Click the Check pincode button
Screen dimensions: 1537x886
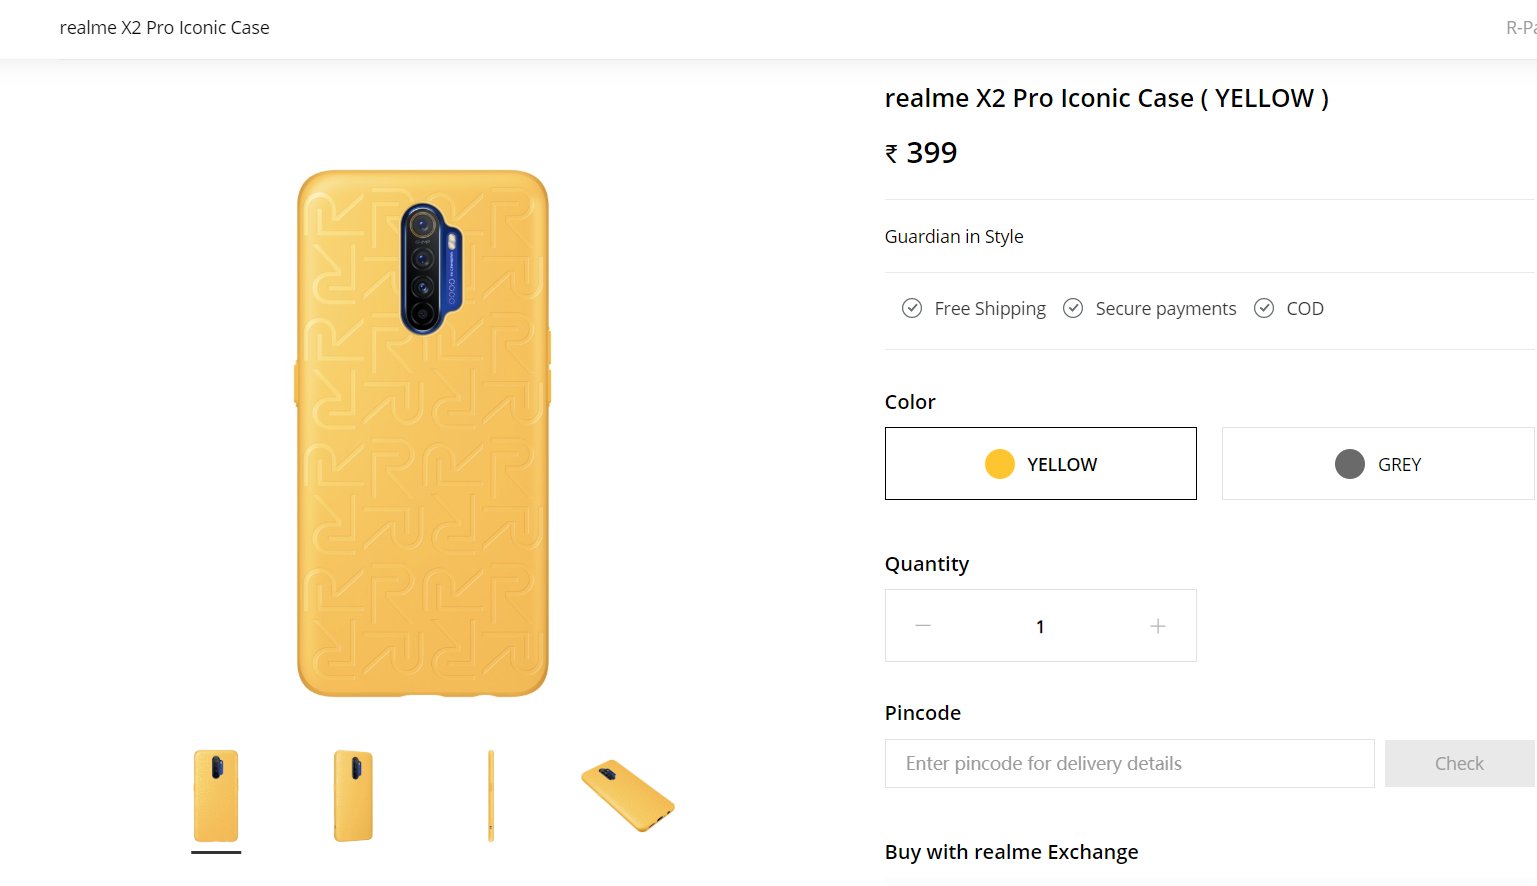click(1460, 764)
